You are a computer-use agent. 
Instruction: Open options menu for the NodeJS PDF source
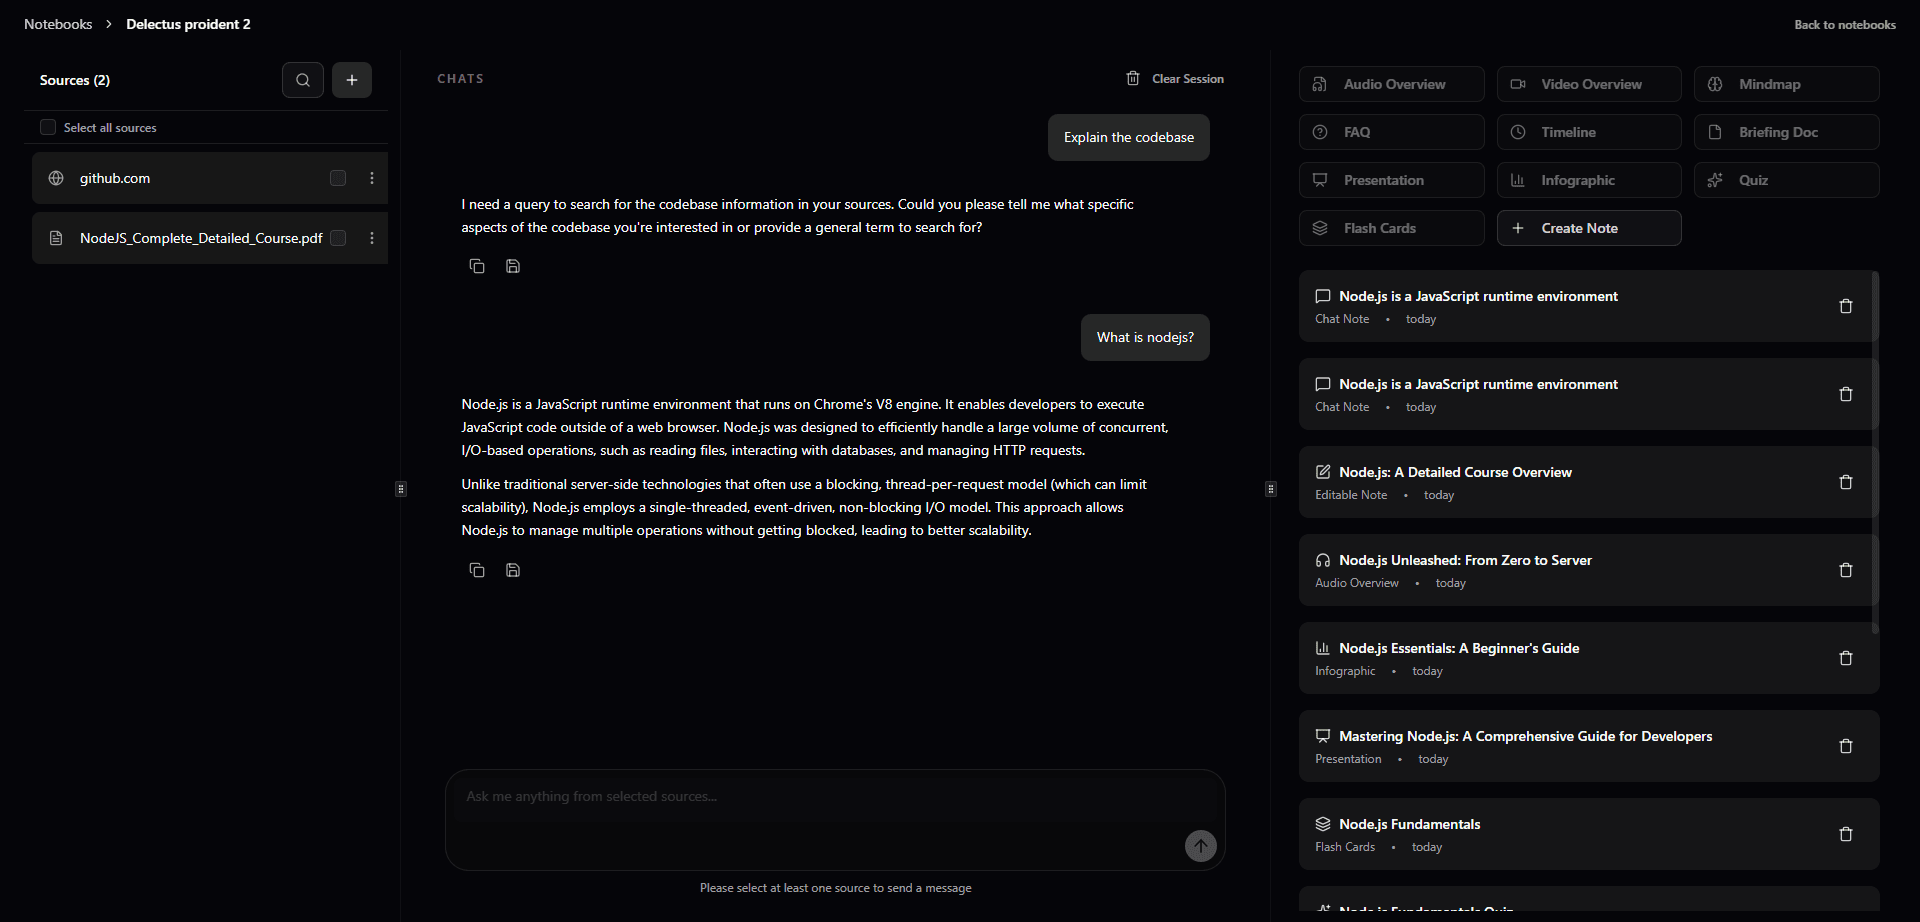pyautogui.click(x=372, y=238)
